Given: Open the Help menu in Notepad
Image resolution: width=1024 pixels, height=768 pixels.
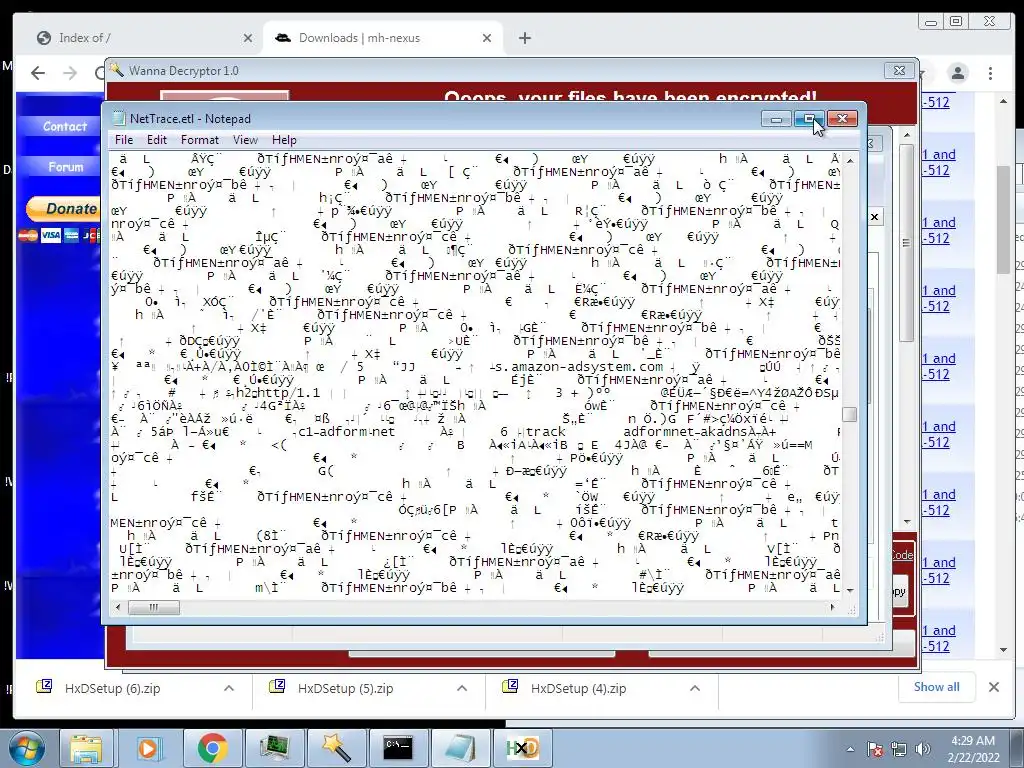Looking at the screenshot, I should 284,140.
